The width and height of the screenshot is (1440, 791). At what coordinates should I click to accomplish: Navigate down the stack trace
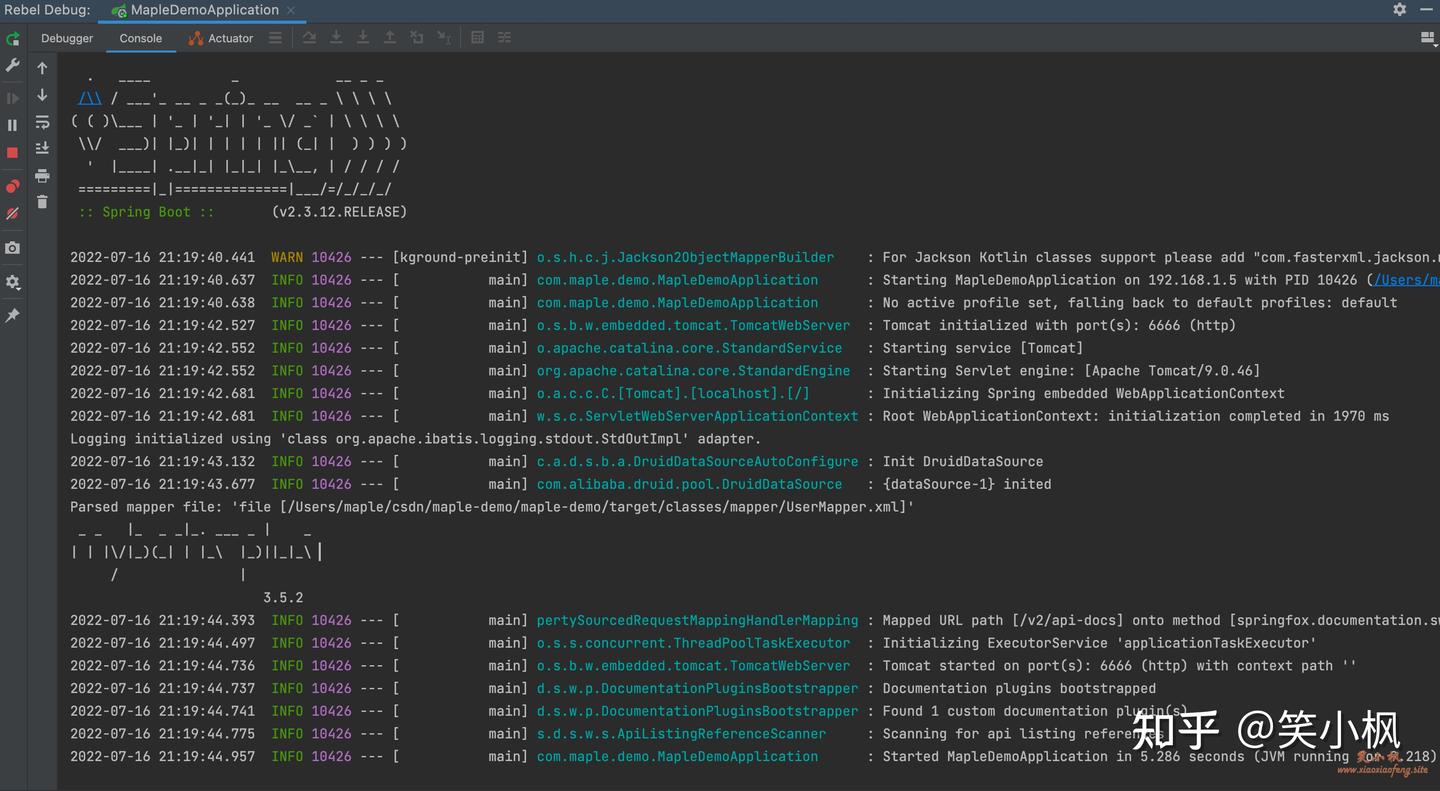(x=42, y=95)
